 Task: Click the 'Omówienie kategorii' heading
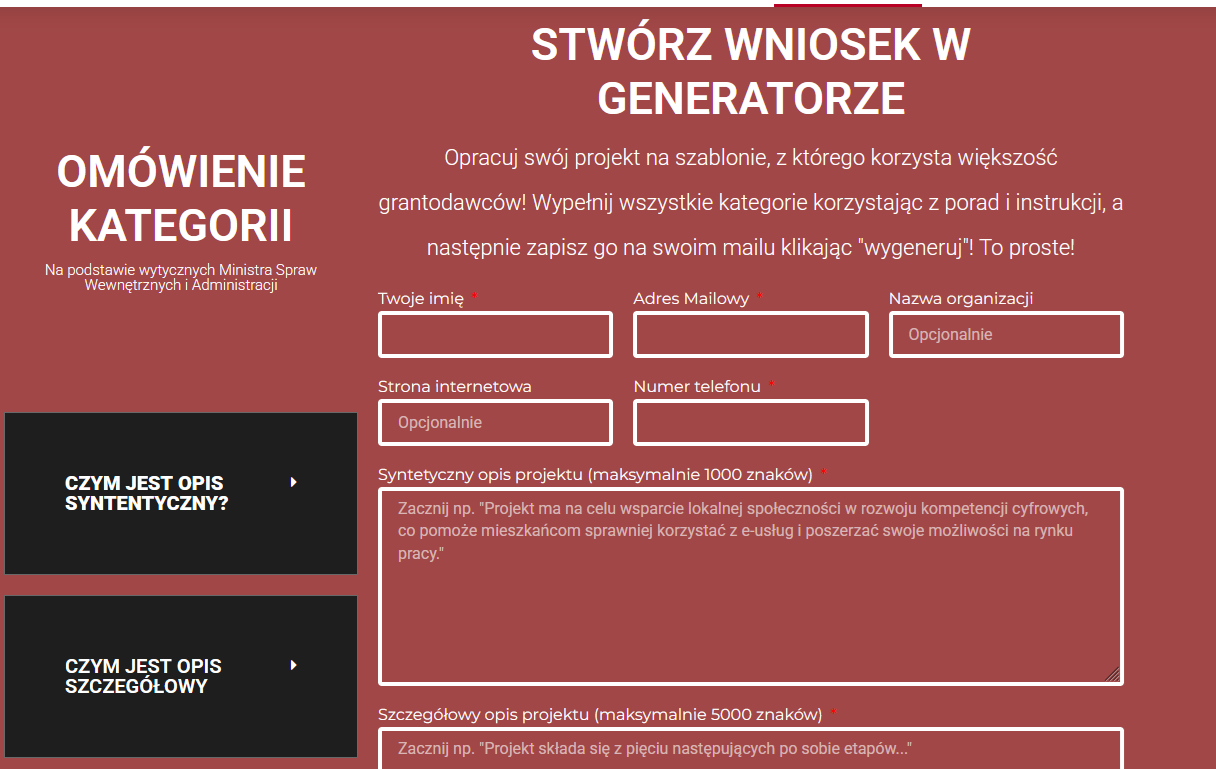point(181,198)
